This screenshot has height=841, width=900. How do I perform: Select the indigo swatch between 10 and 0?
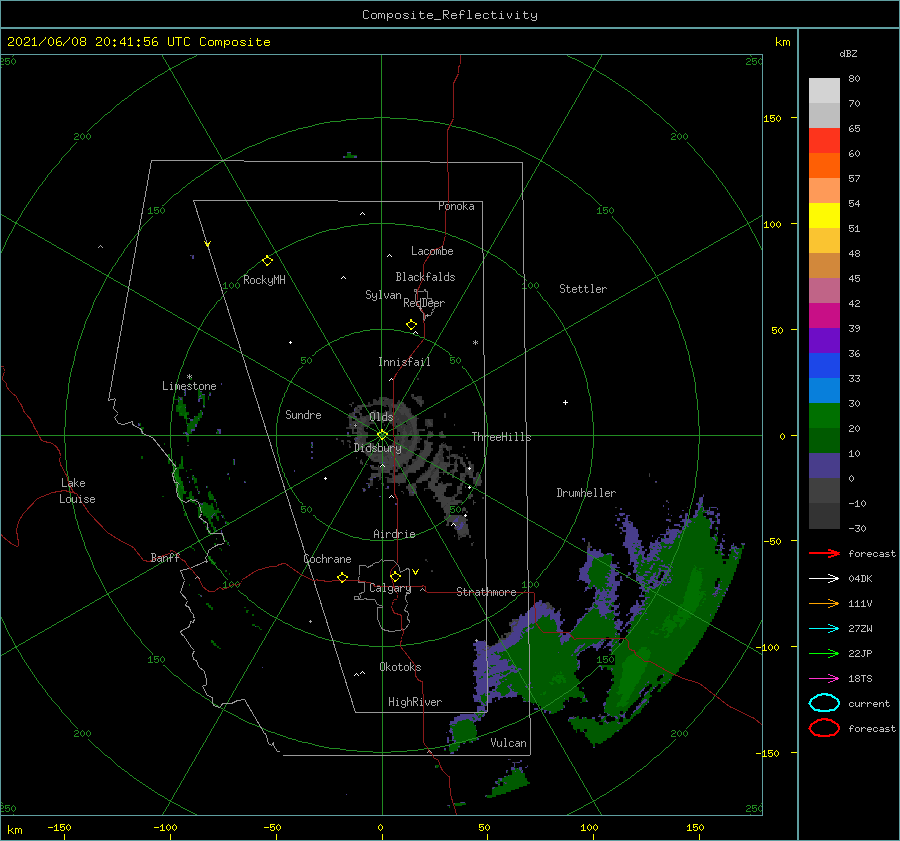point(824,466)
